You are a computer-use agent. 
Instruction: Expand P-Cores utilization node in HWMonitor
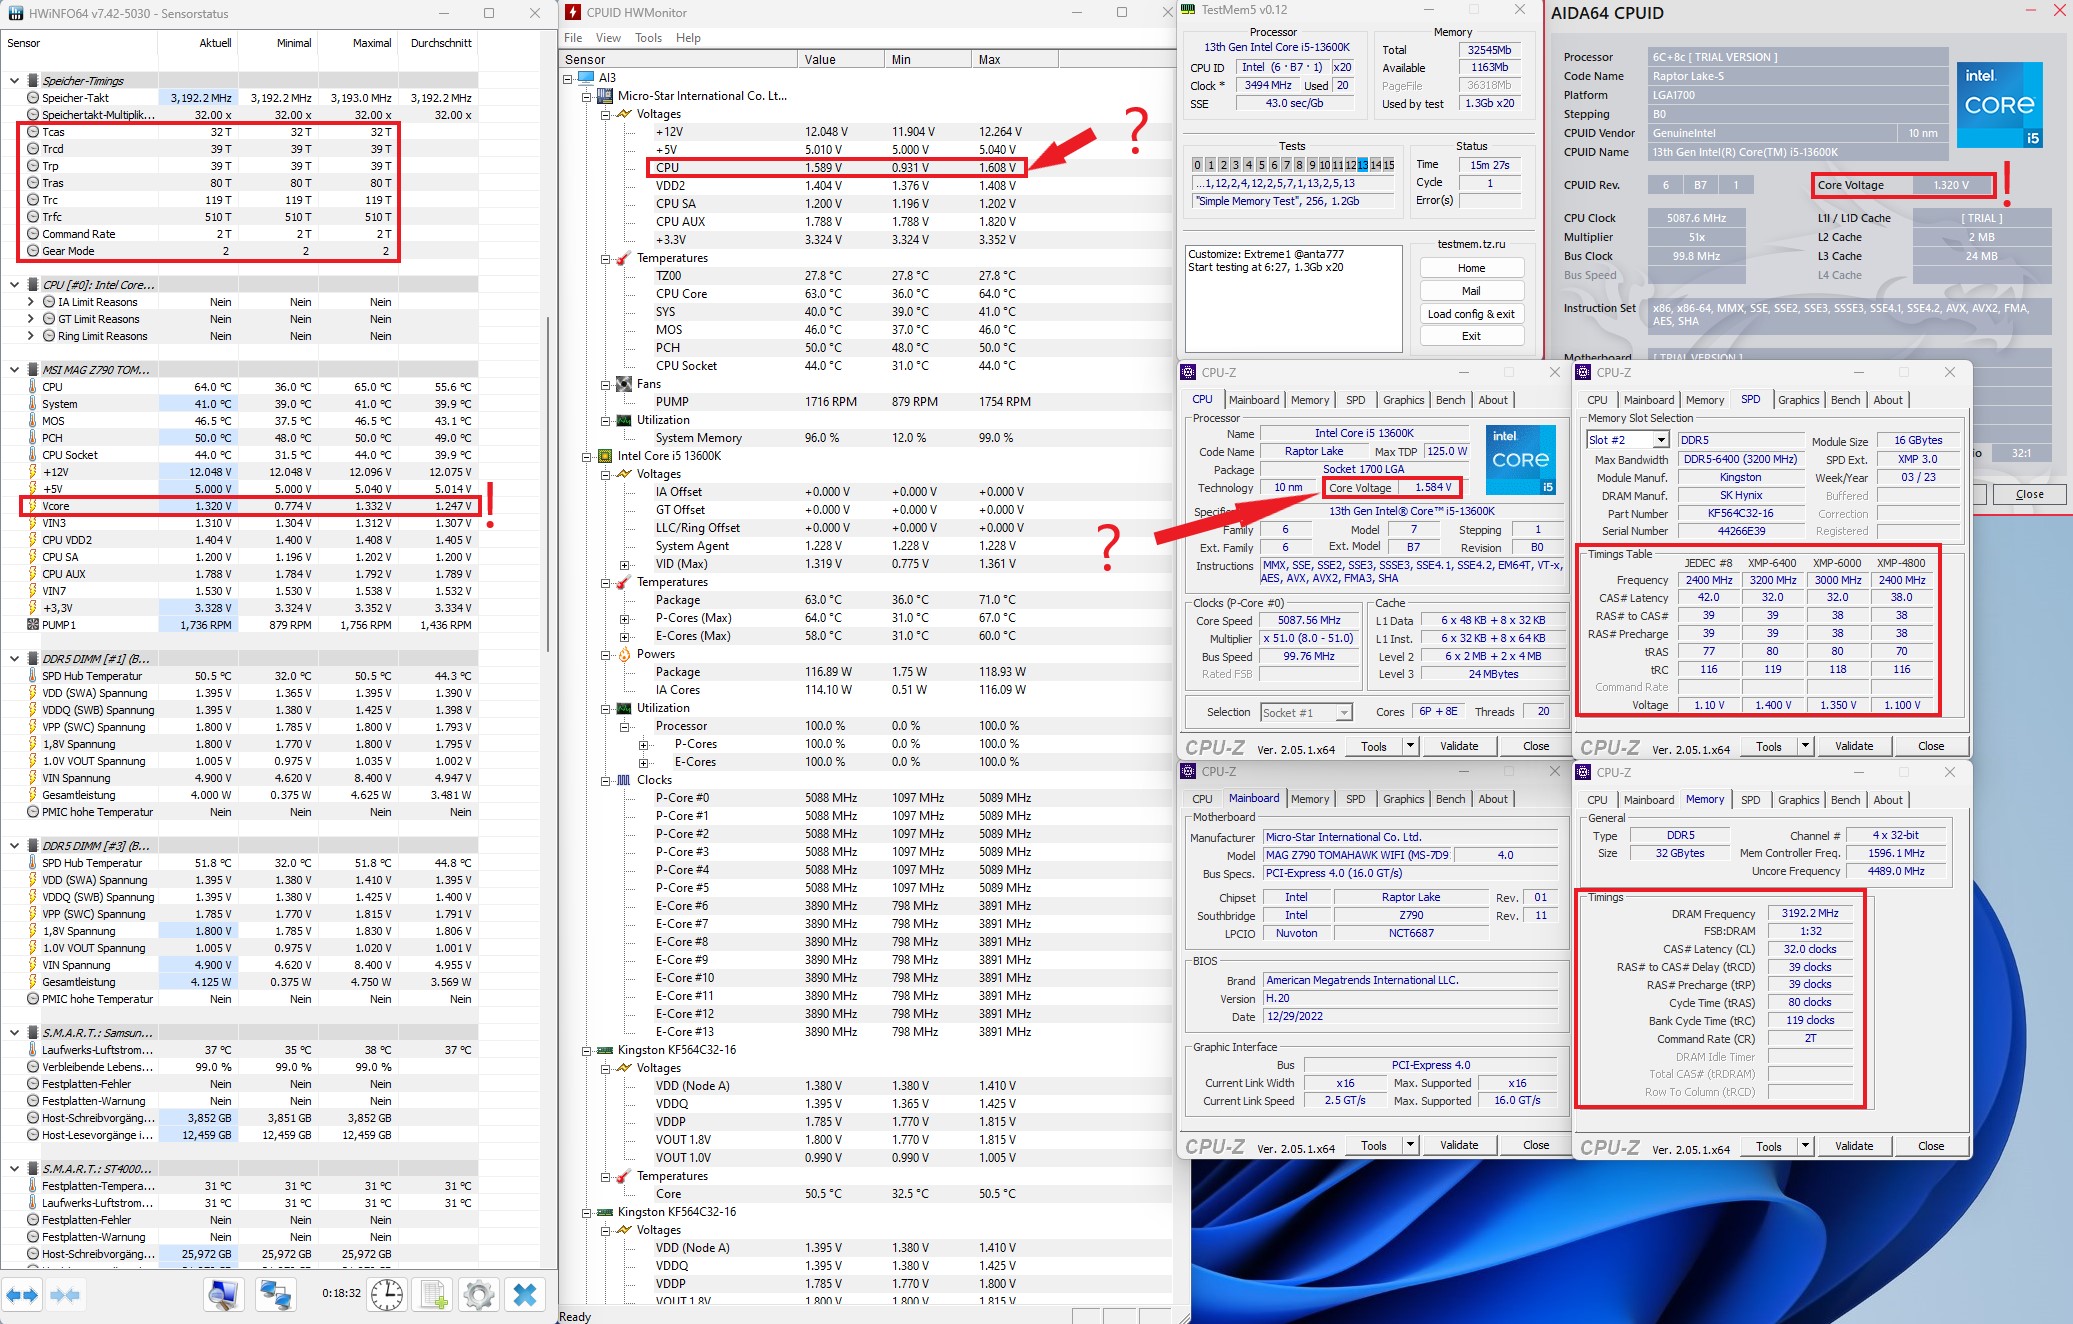click(644, 744)
